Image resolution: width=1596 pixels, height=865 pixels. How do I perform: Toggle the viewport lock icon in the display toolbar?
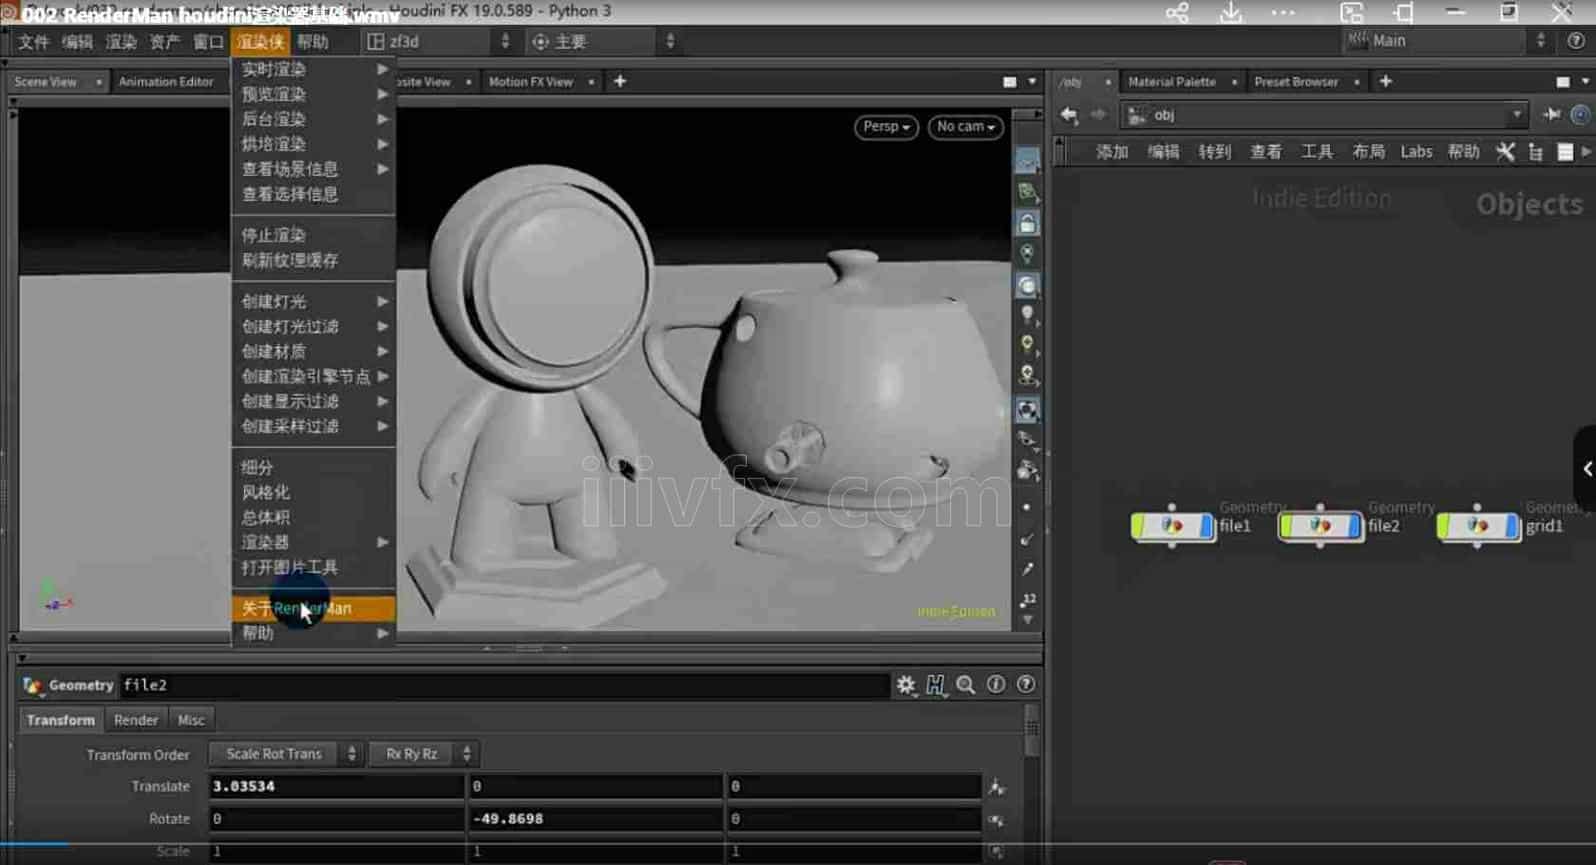(x=1027, y=223)
